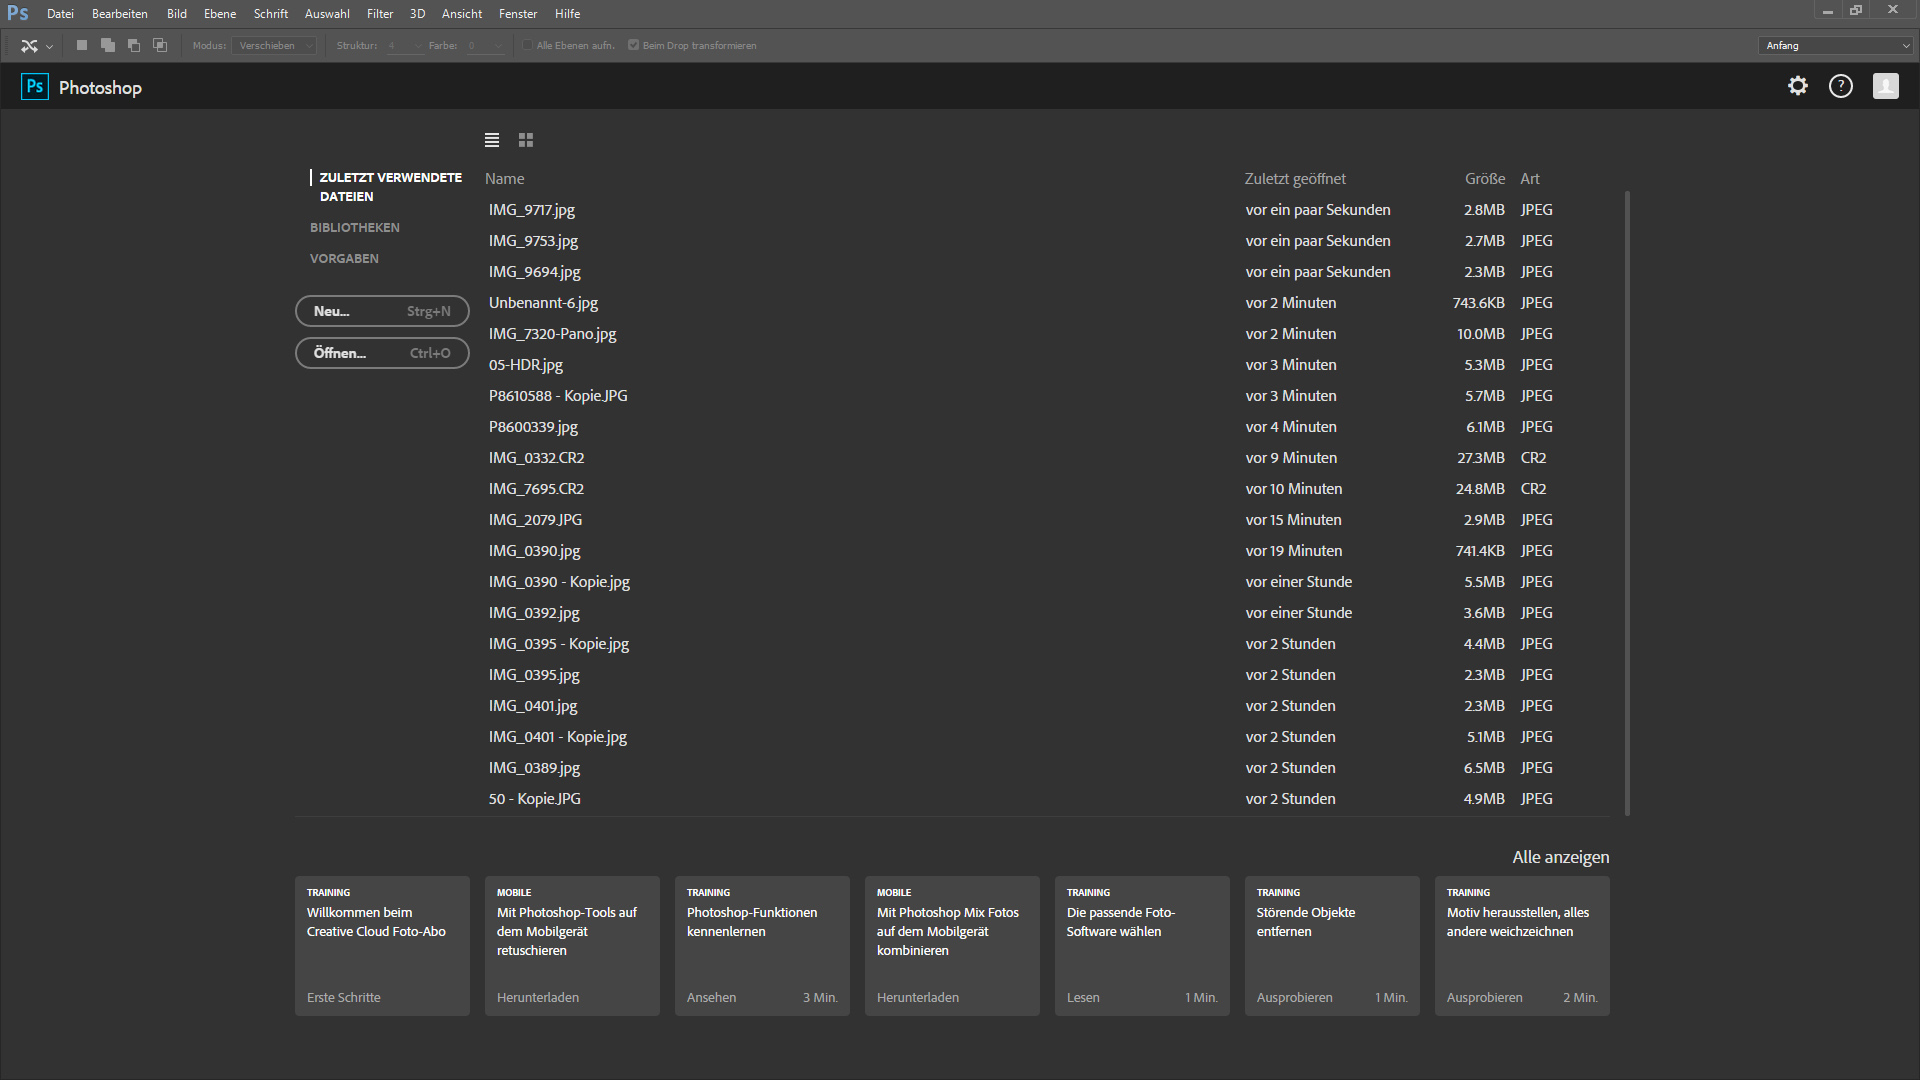1920x1080 pixels.
Task: Click the add to selection icon
Action: tap(108, 45)
